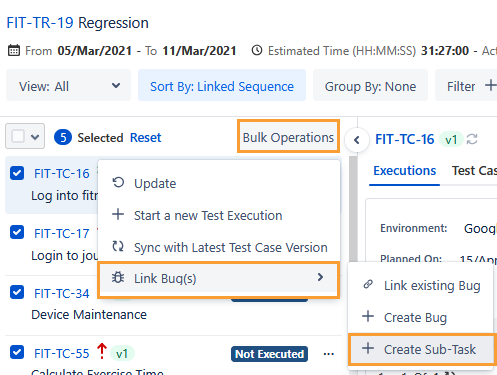Select Update from bulk menu
This screenshot has width=497, height=375.
point(219,183)
